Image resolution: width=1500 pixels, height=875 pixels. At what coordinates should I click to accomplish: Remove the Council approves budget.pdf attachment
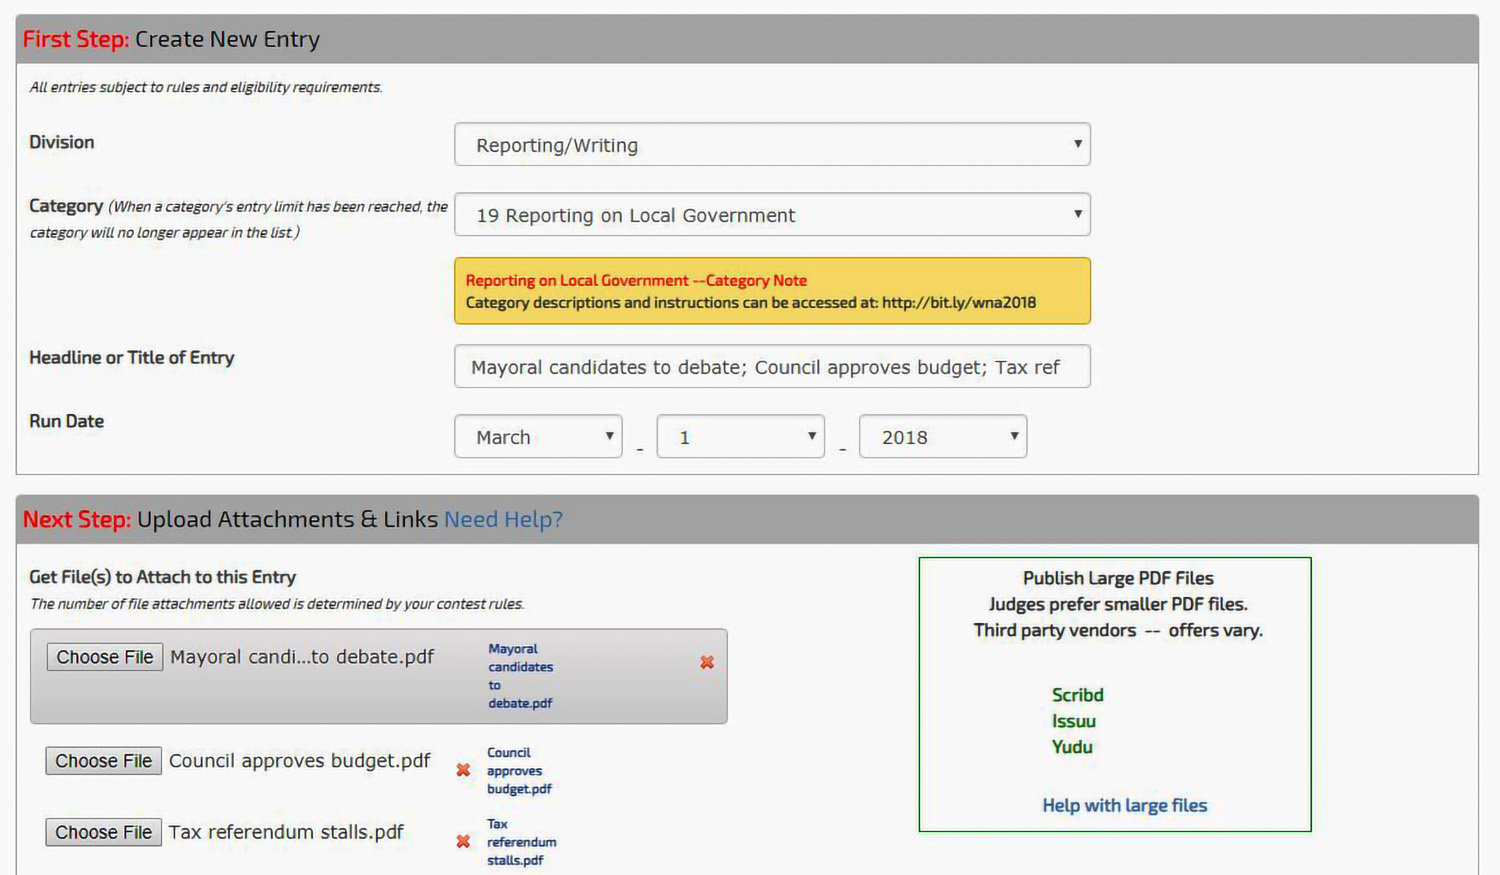(x=463, y=770)
